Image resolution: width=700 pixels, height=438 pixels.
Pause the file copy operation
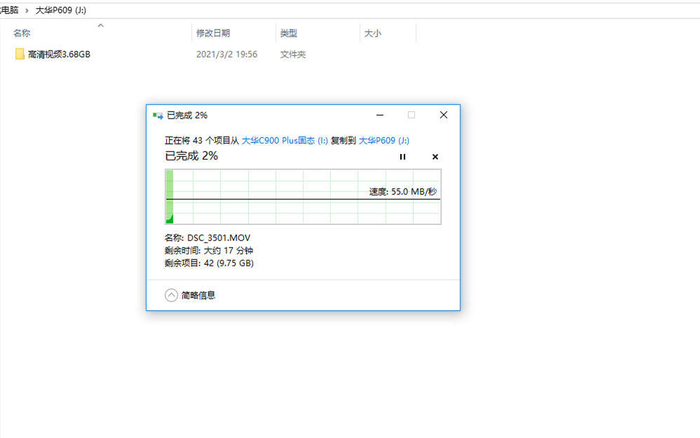(402, 157)
